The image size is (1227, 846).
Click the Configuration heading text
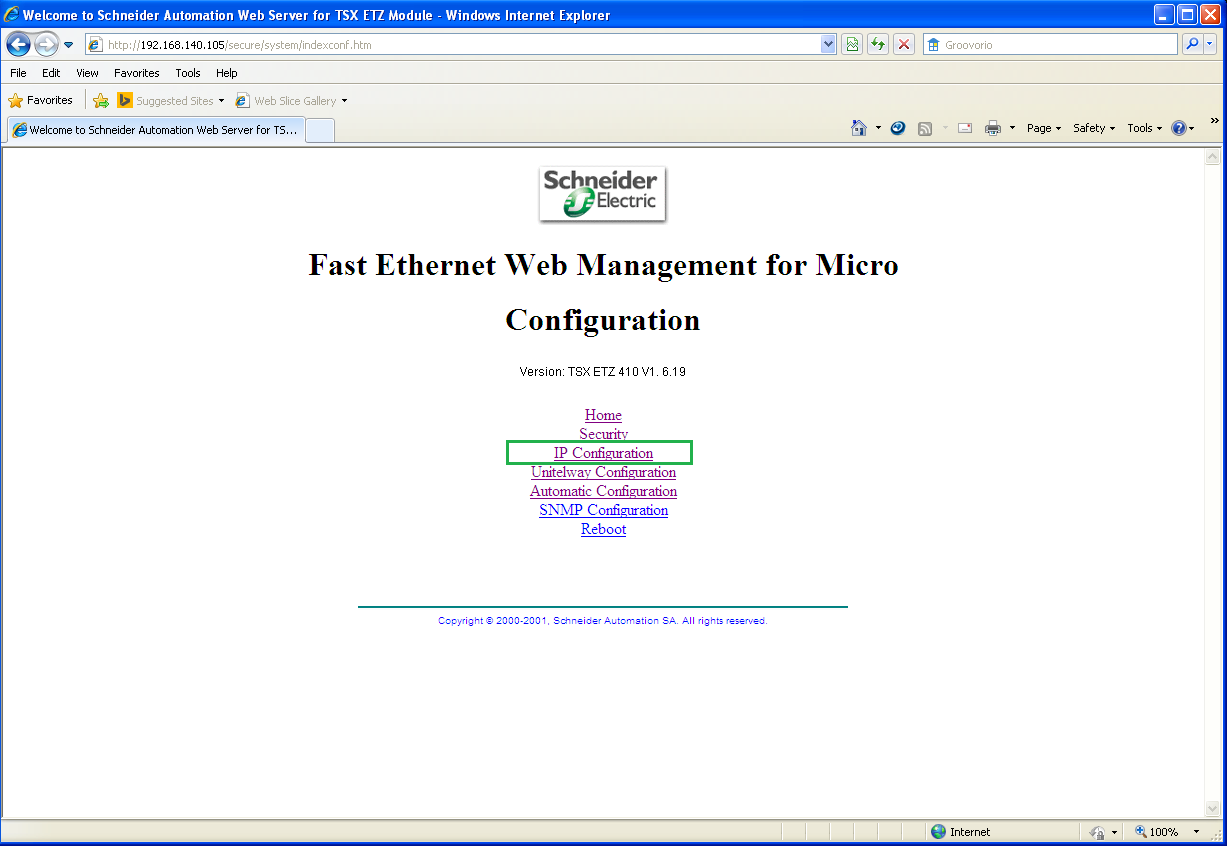coord(603,320)
